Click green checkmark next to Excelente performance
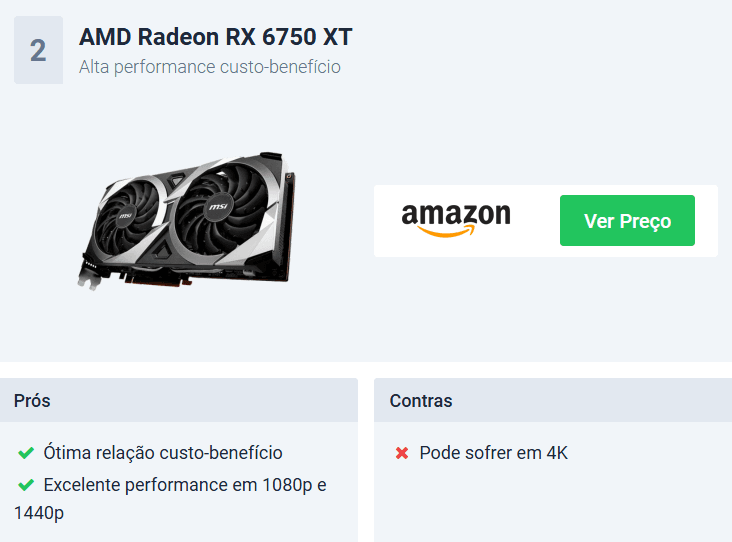Image resolution: width=732 pixels, height=542 pixels. pos(26,485)
